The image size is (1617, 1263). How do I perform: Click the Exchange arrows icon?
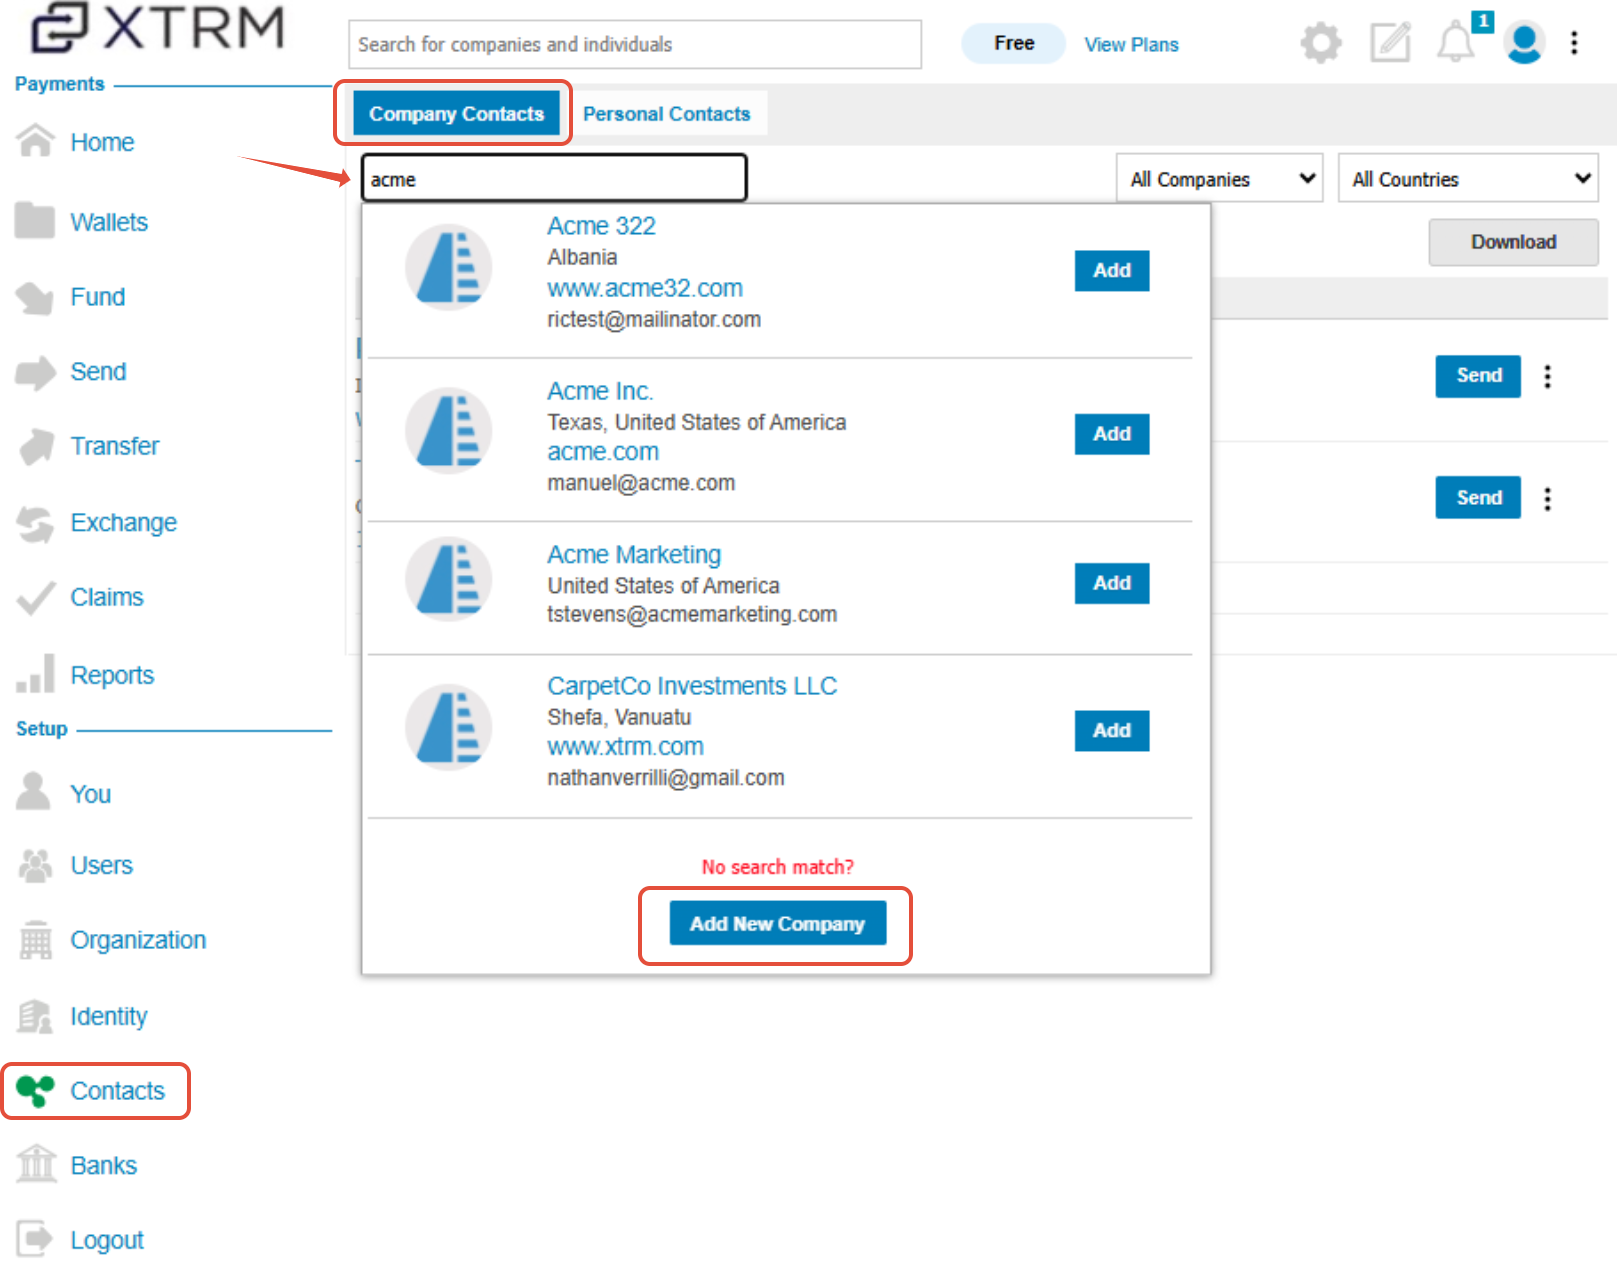35,523
